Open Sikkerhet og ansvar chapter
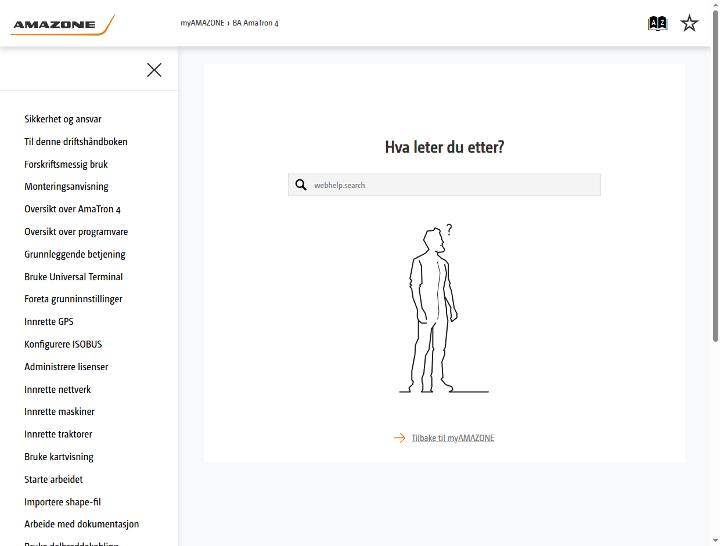Screen dimensions: 720x546 point(63,119)
